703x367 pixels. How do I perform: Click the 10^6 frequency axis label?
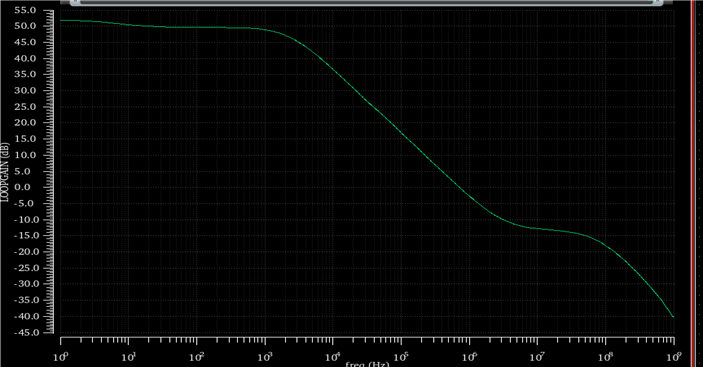click(x=469, y=356)
